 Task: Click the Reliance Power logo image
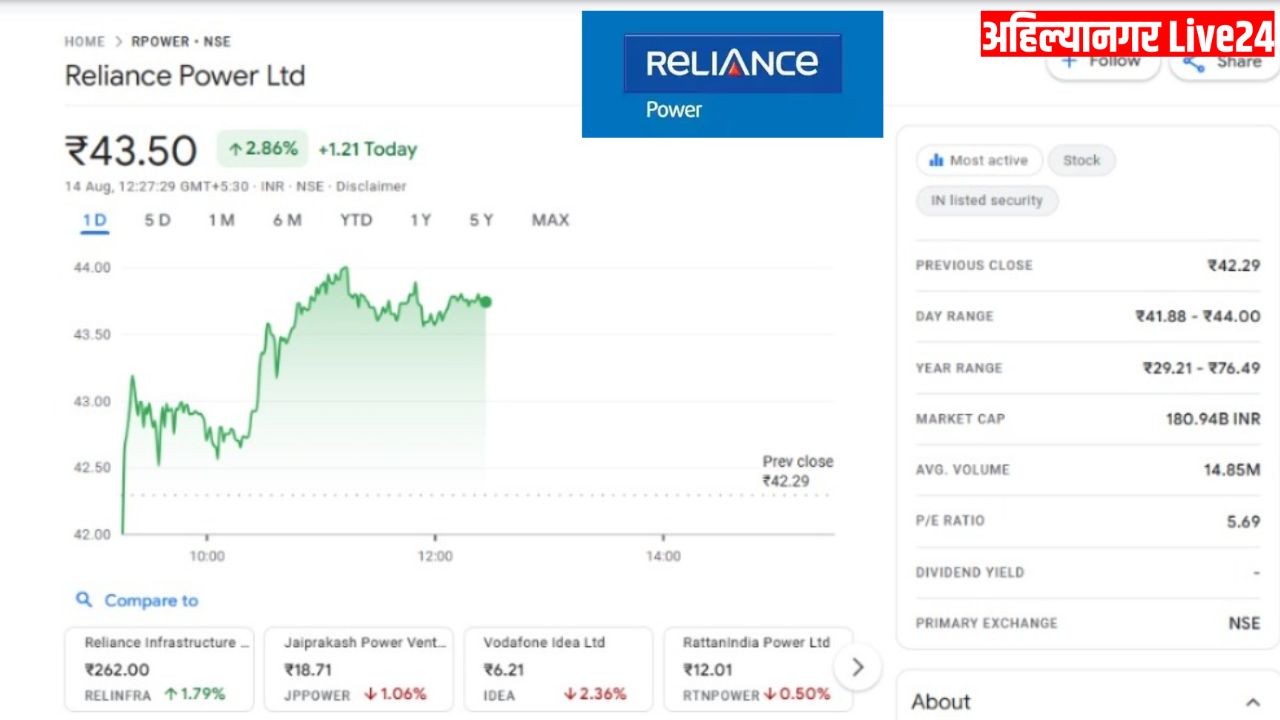pos(732,74)
